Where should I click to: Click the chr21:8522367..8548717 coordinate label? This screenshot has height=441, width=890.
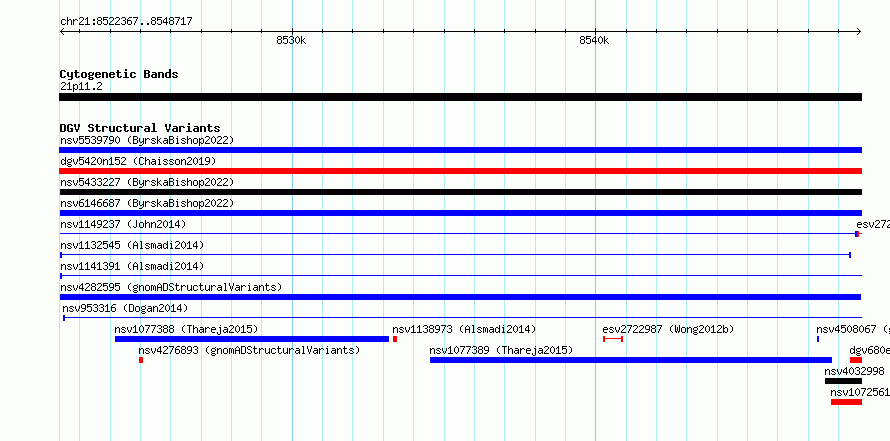click(126, 22)
